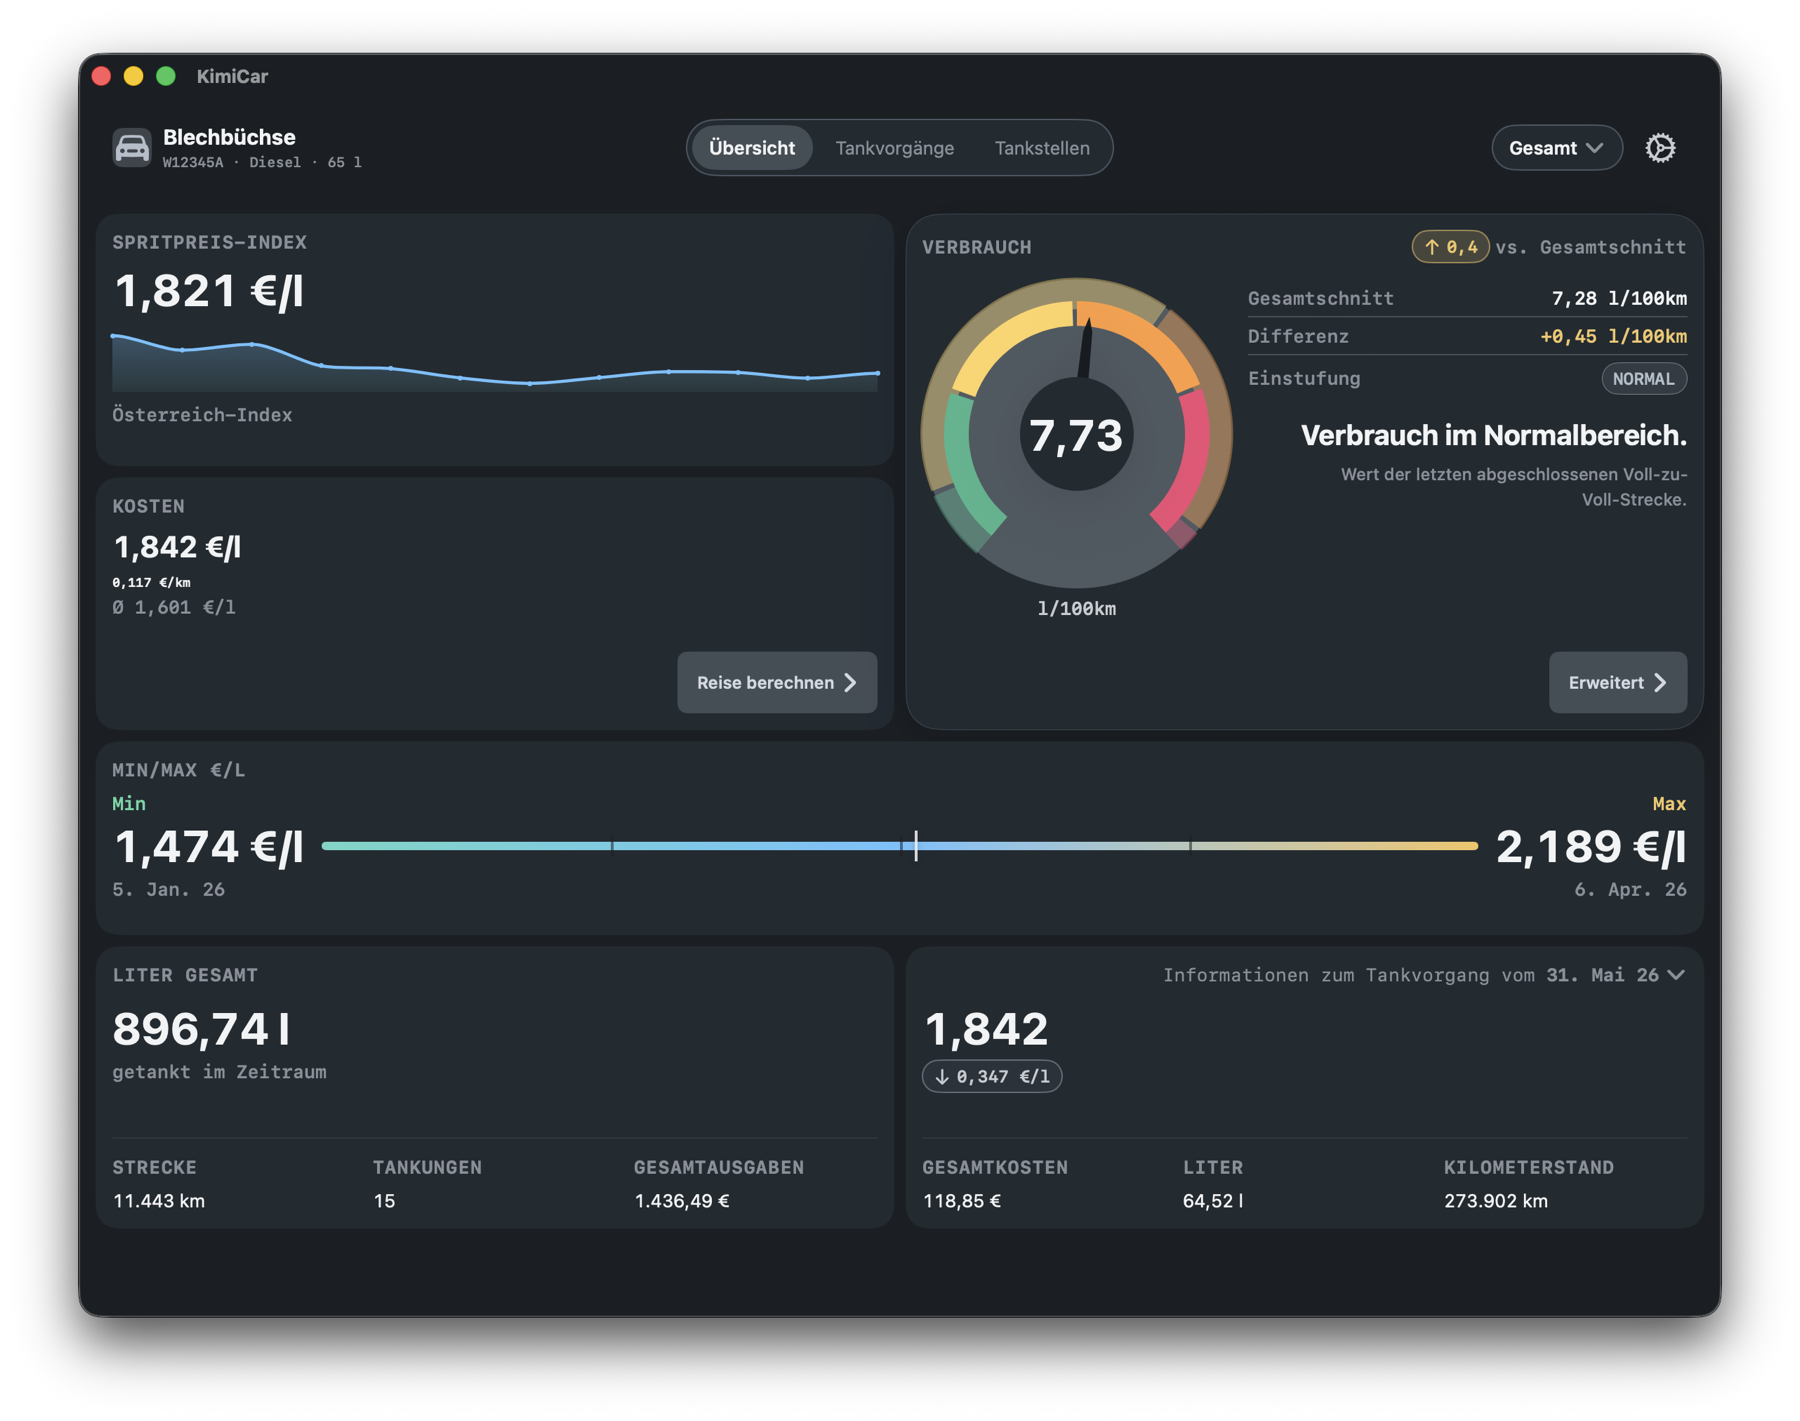Click the chevron arrow on Erweitert
1800x1421 pixels.
point(1661,682)
